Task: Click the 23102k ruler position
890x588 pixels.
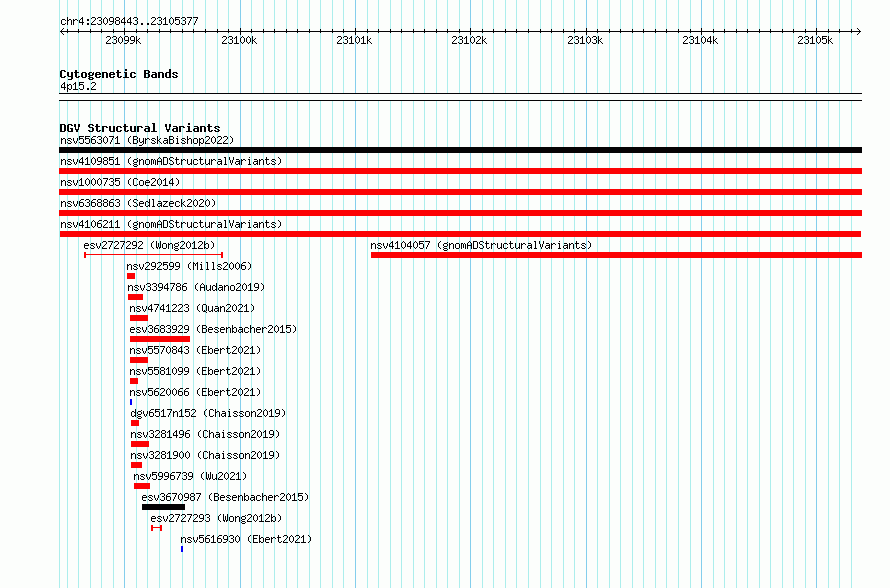Action: click(469, 40)
